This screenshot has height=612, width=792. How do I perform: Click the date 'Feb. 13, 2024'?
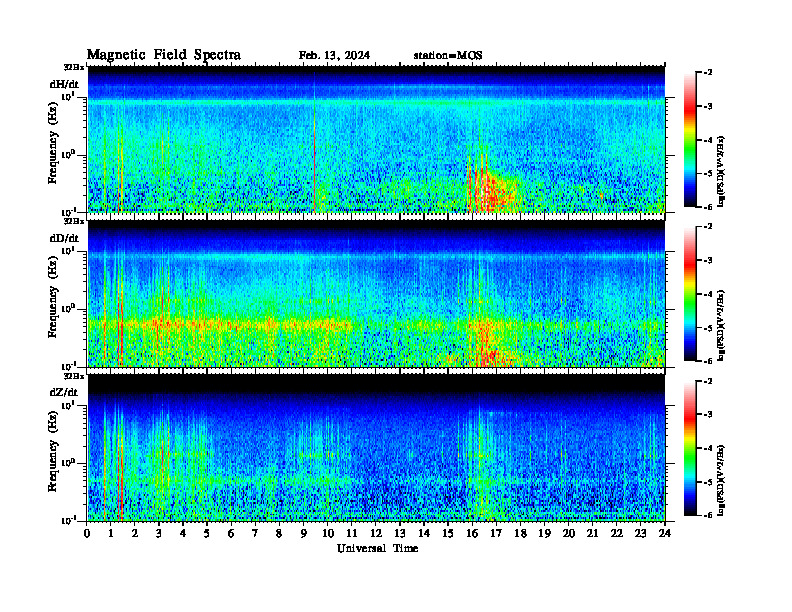(334, 56)
